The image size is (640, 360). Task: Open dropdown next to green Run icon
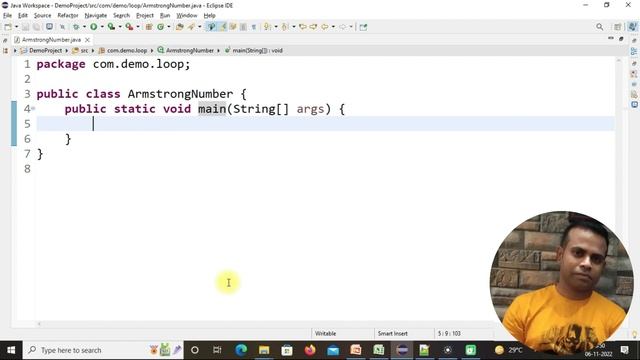tap(102, 27)
